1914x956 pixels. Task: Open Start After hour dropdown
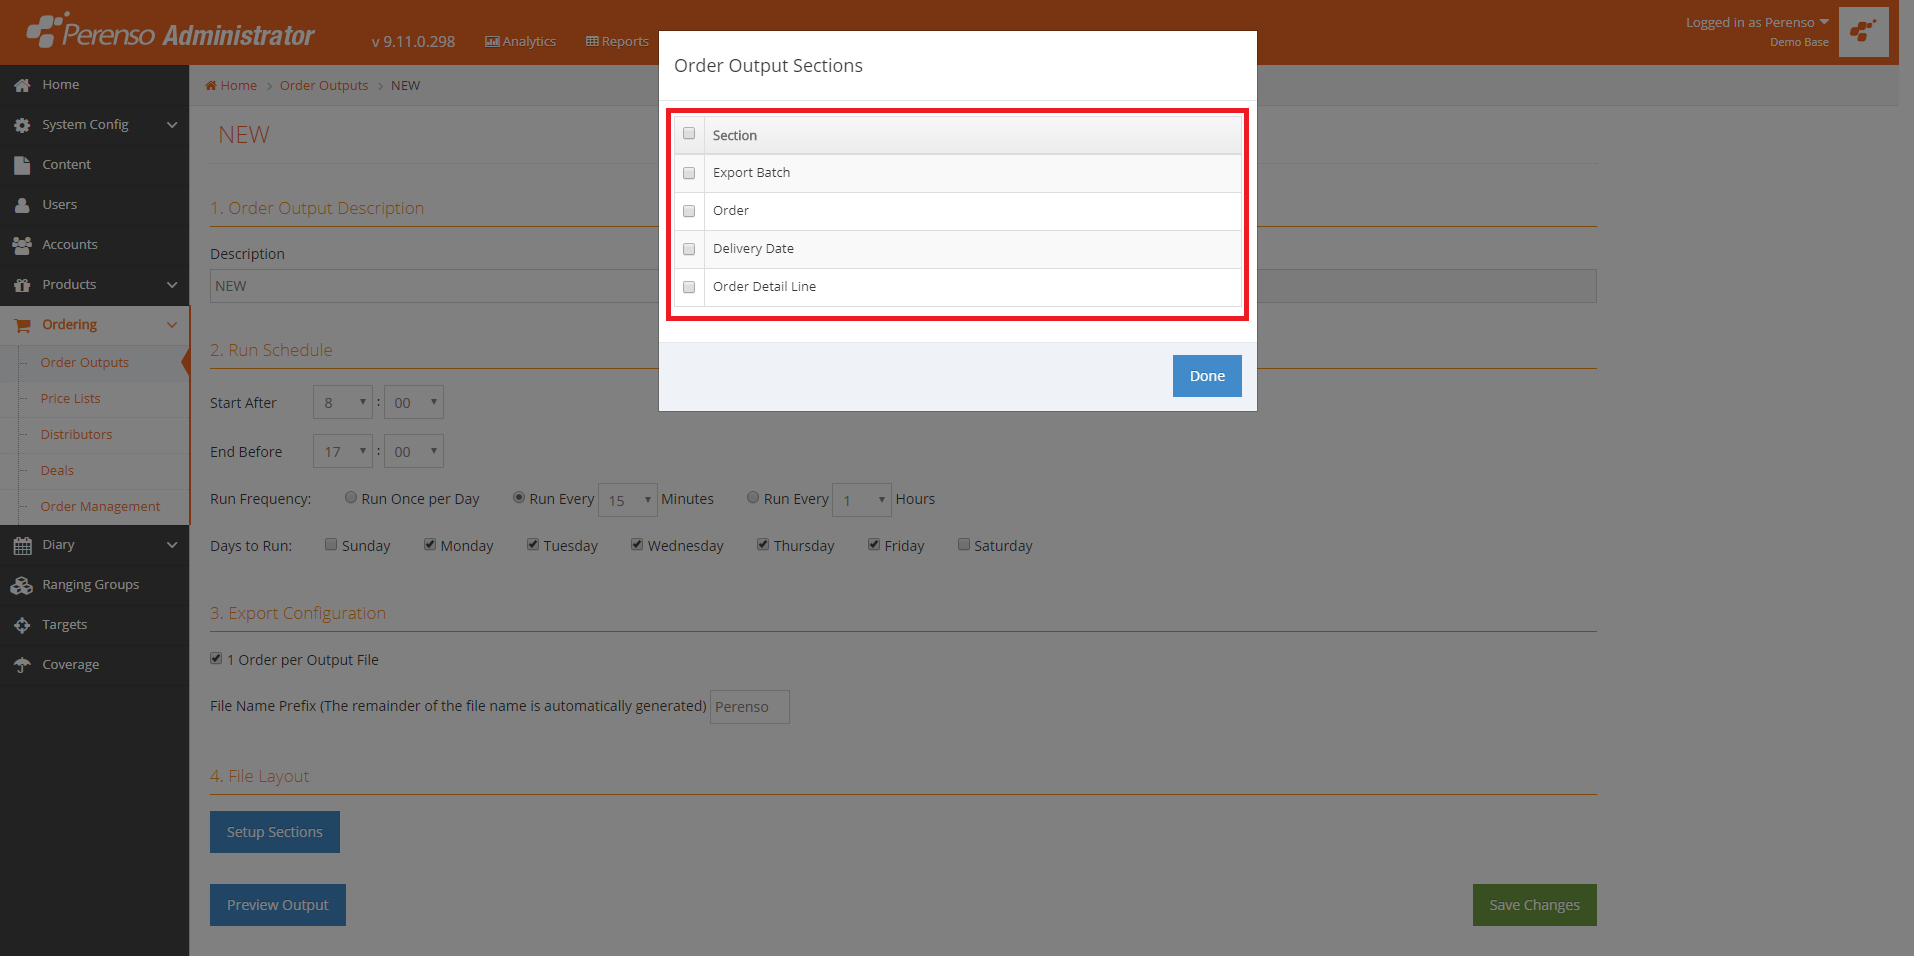click(x=343, y=402)
